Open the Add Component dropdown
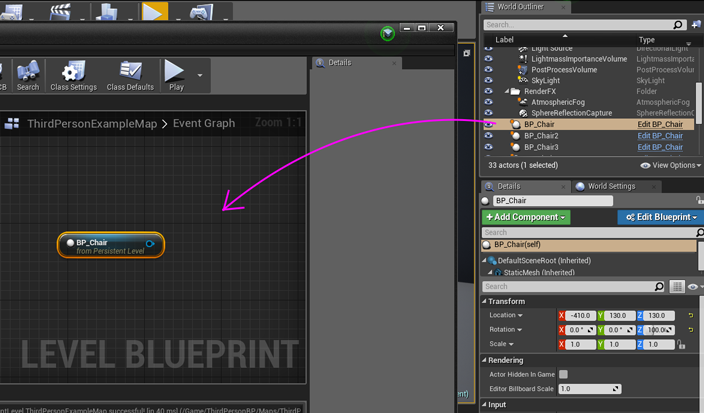Image resolution: width=704 pixels, height=413 pixels. click(x=526, y=217)
